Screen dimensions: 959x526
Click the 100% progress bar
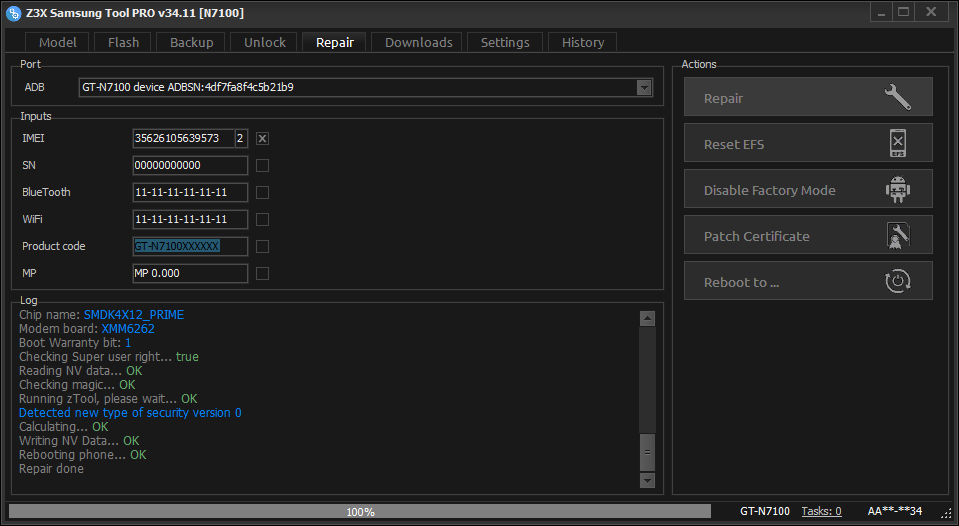[360, 511]
